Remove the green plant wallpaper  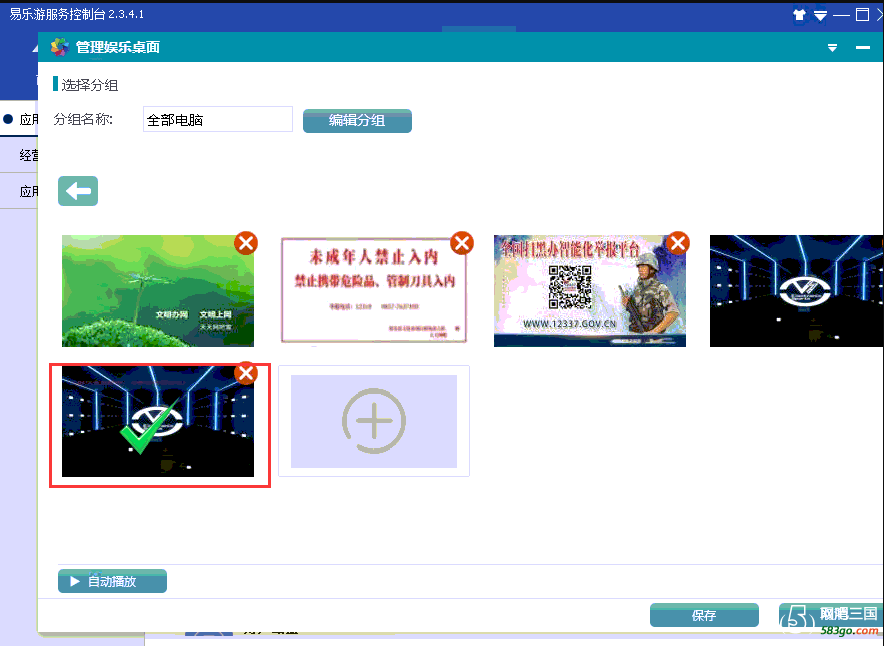pyautogui.click(x=245, y=243)
